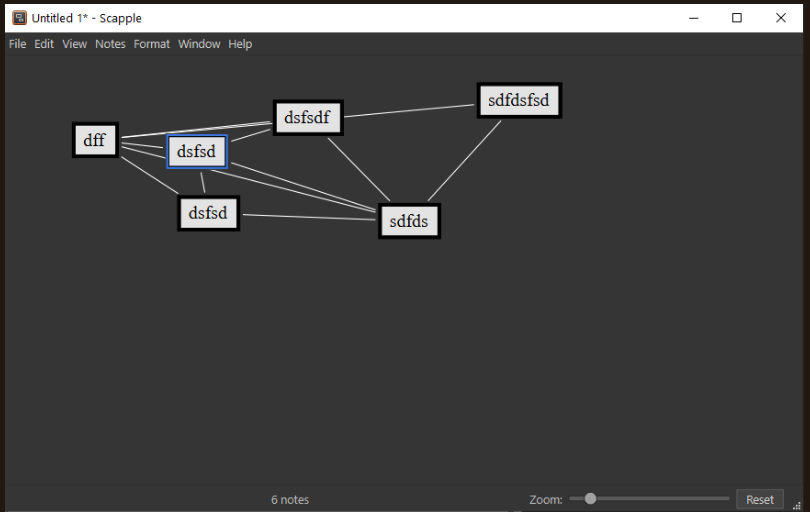Open the File menu
The image size is (810, 512).
click(18, 44)
